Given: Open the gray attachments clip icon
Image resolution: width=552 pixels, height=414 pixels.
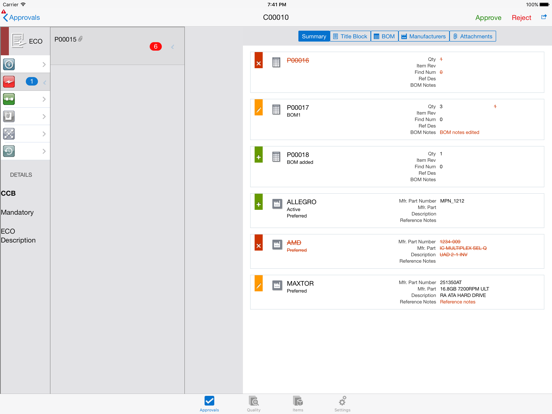Looking at the screenshot, I should coord(9,116).
